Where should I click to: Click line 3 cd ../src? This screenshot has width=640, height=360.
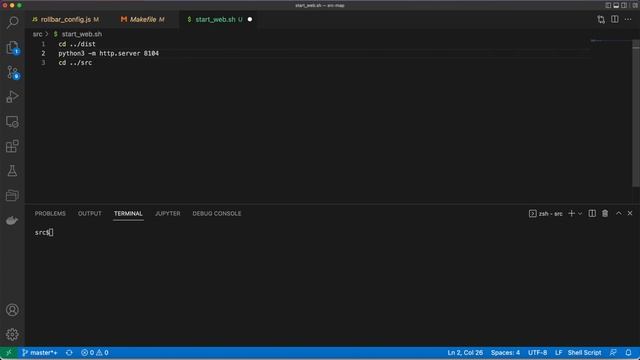coord(75,63)
